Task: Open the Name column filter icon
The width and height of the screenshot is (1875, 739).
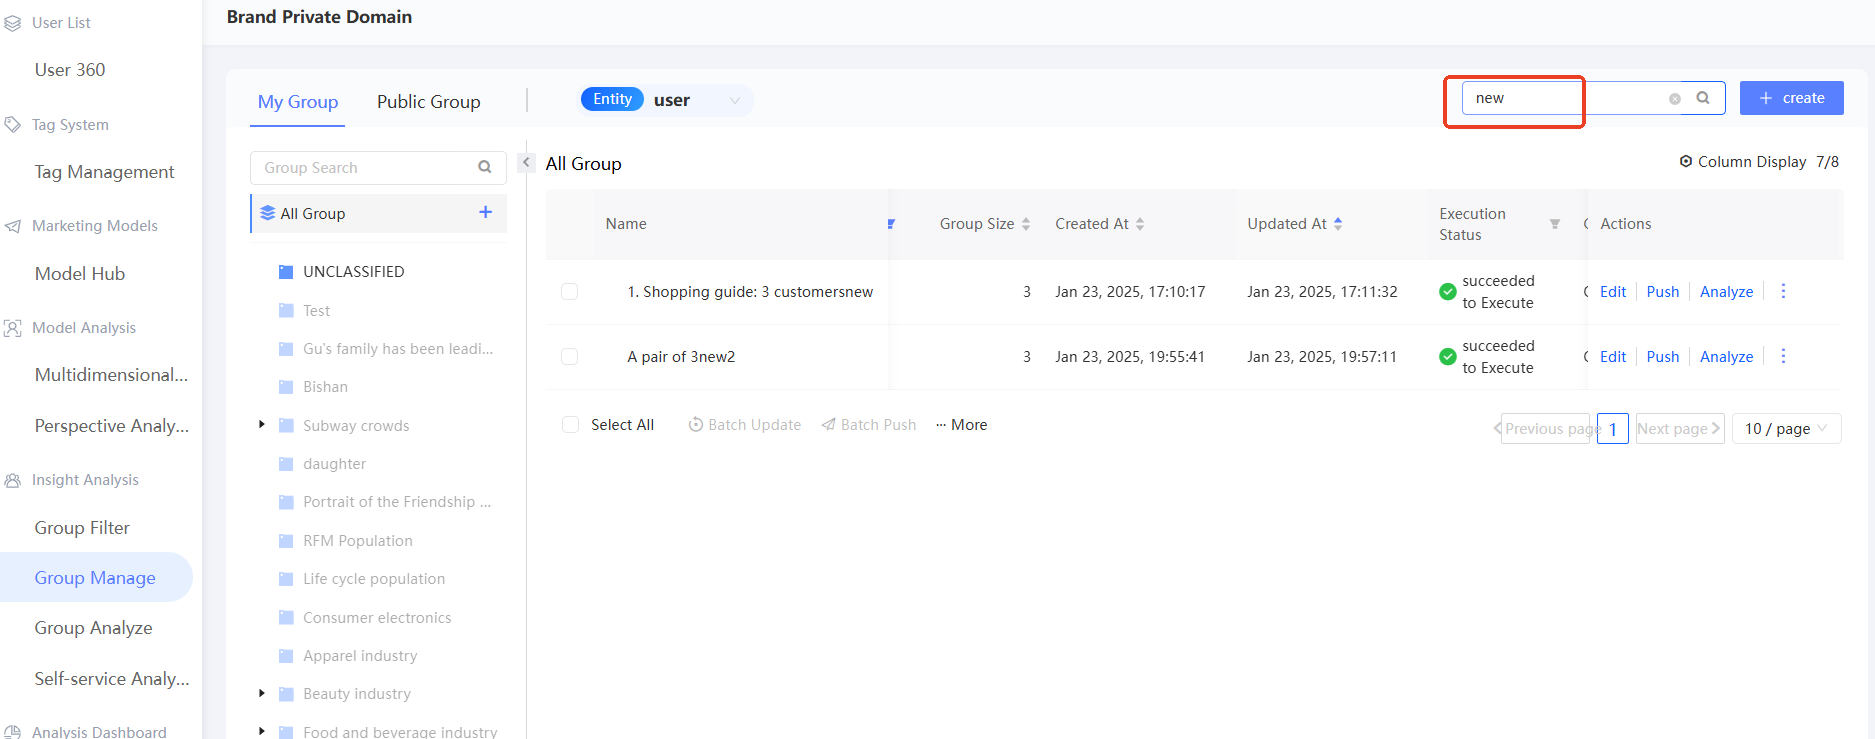Action: coord(891,224)
